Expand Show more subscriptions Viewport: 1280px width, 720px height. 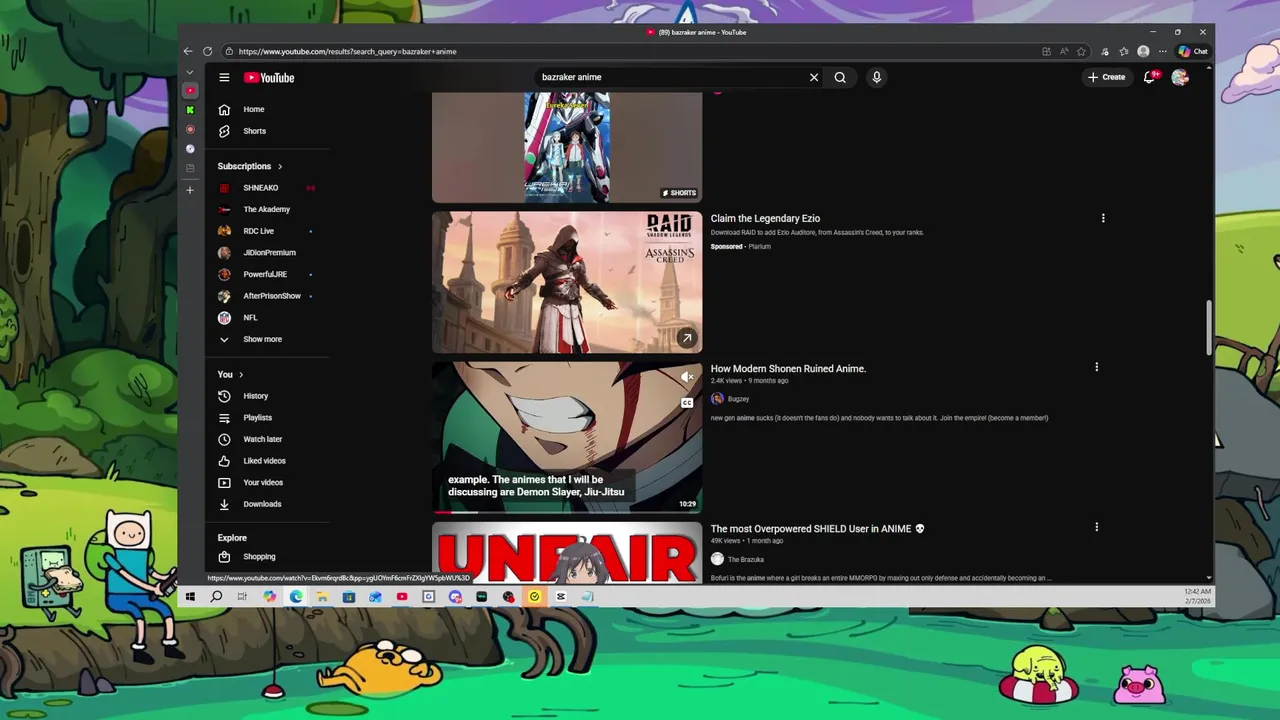[268, 339]
